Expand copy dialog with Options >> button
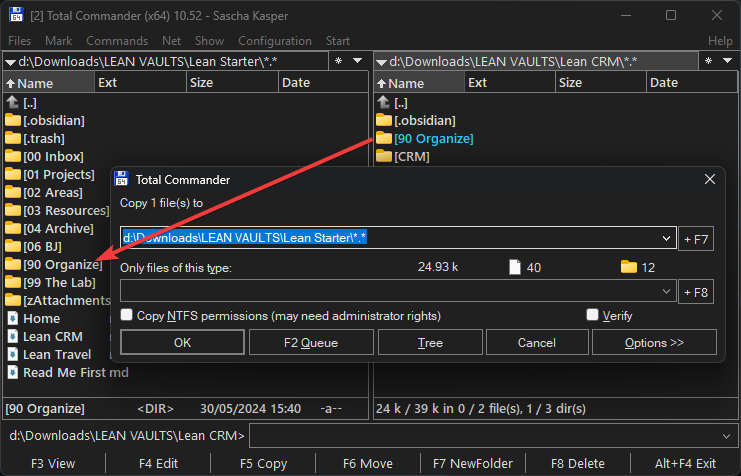The height and width of the screenshot is (476, 741). [654, 342]
